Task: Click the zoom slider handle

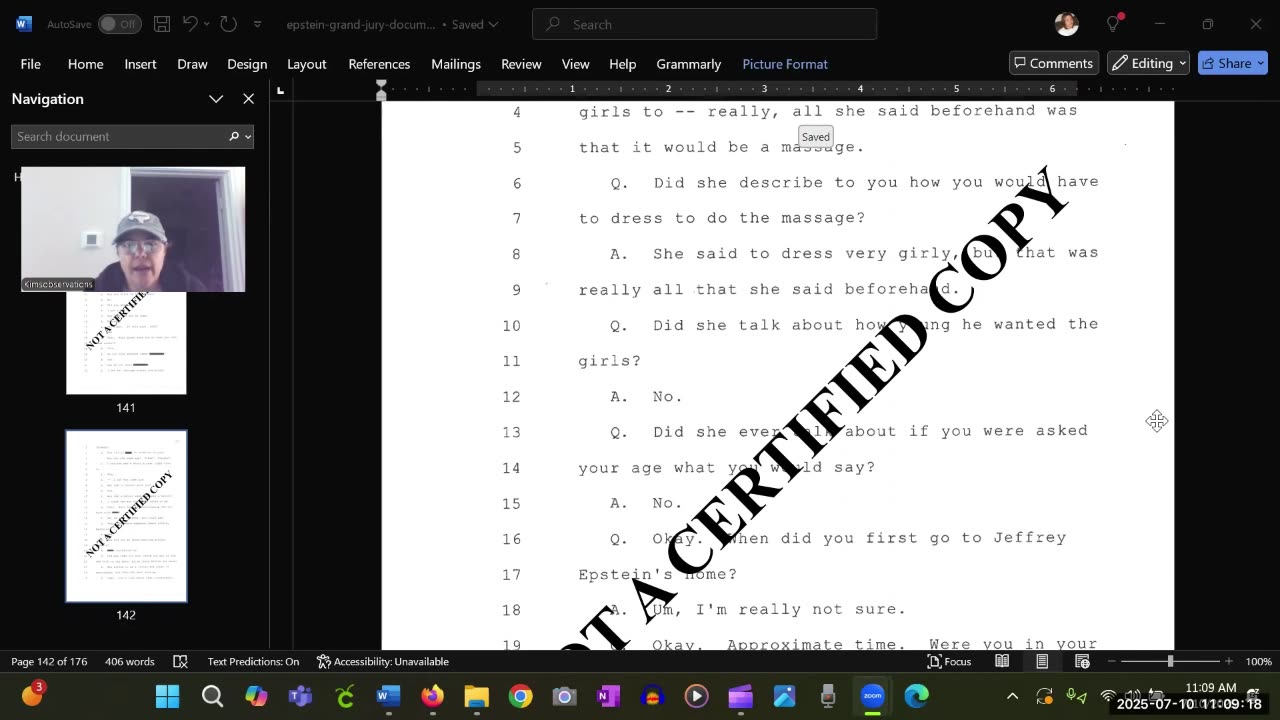Action: tap(1170, 661)
